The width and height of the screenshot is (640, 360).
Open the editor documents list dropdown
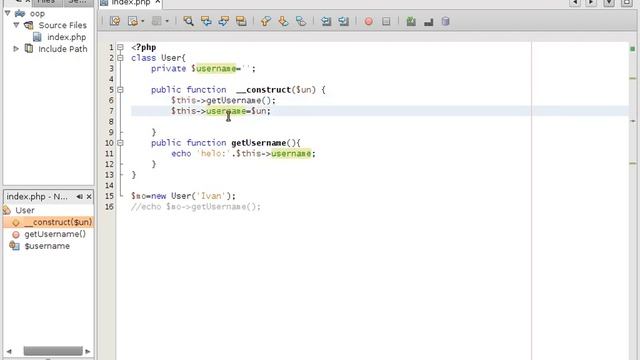click(609, 2)
